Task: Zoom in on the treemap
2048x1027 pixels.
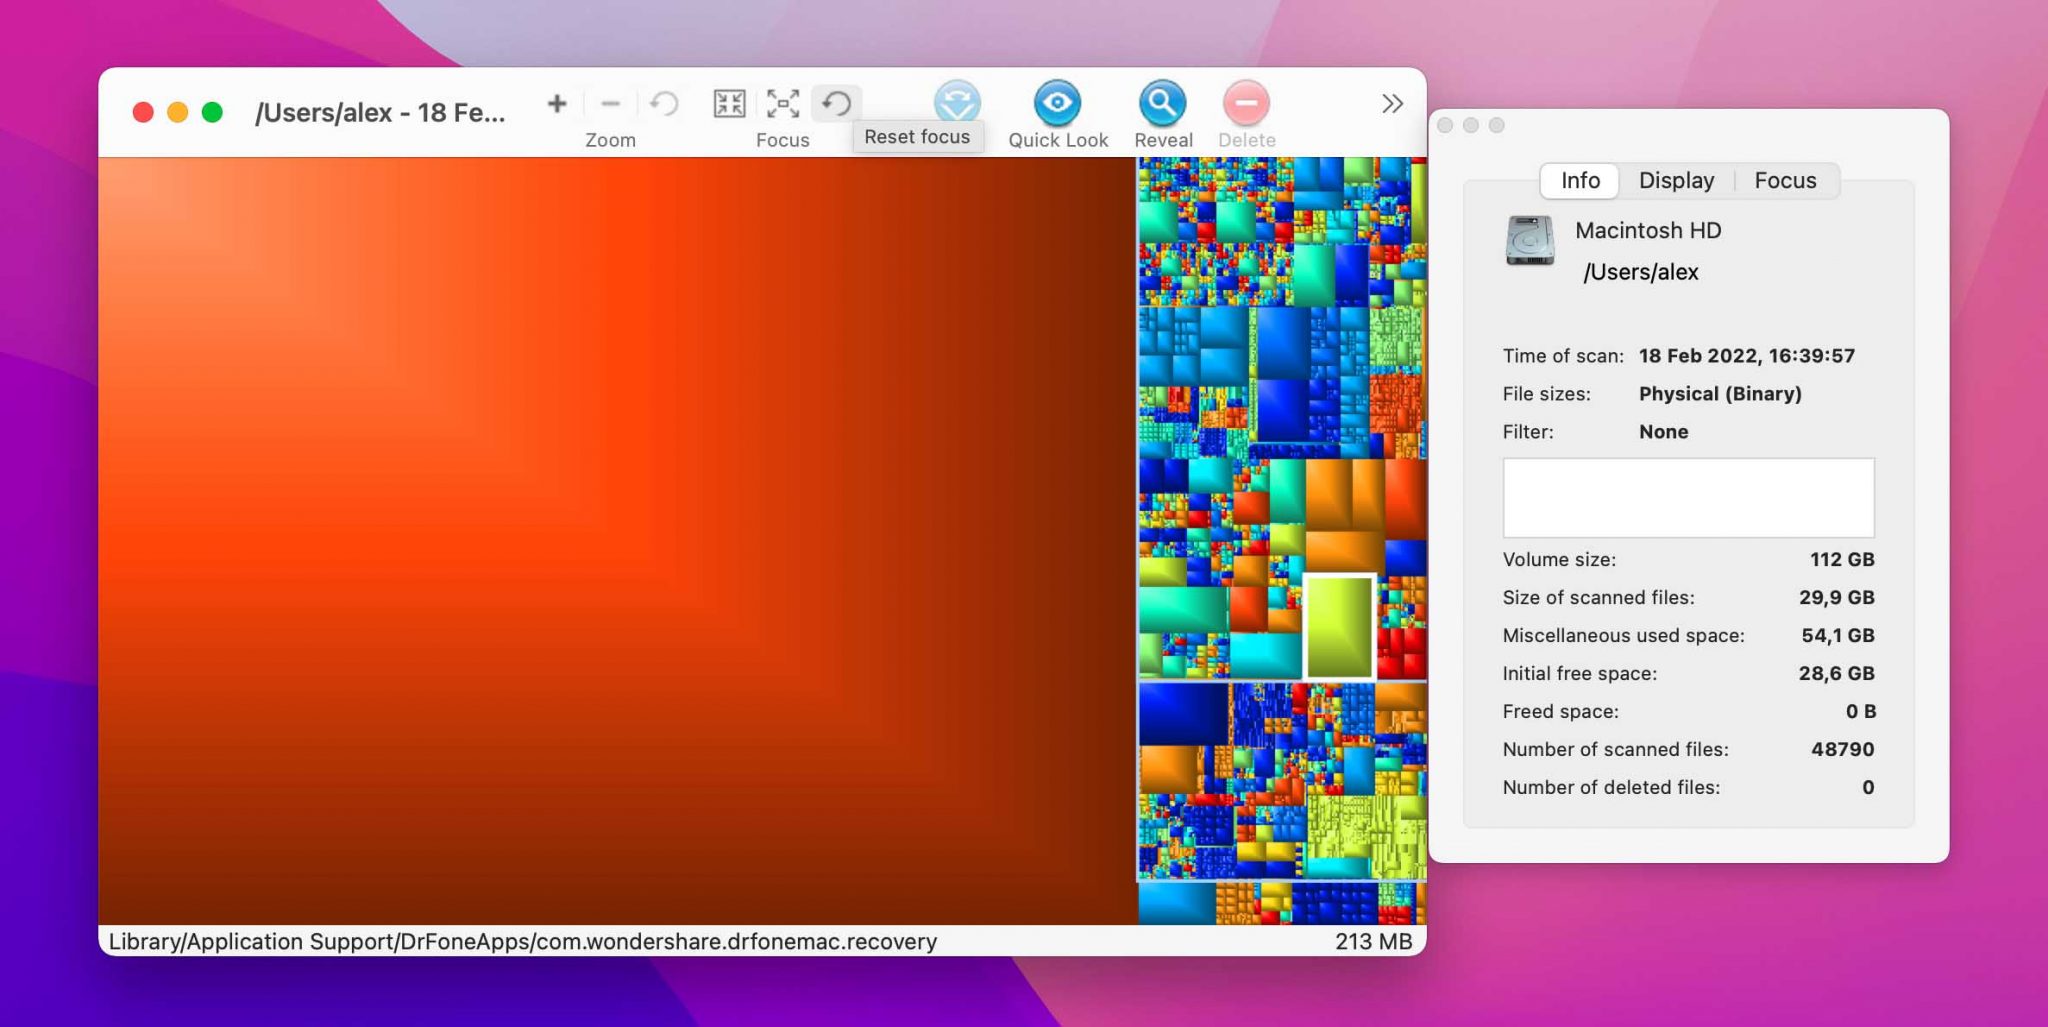Action: coord(556,103)
